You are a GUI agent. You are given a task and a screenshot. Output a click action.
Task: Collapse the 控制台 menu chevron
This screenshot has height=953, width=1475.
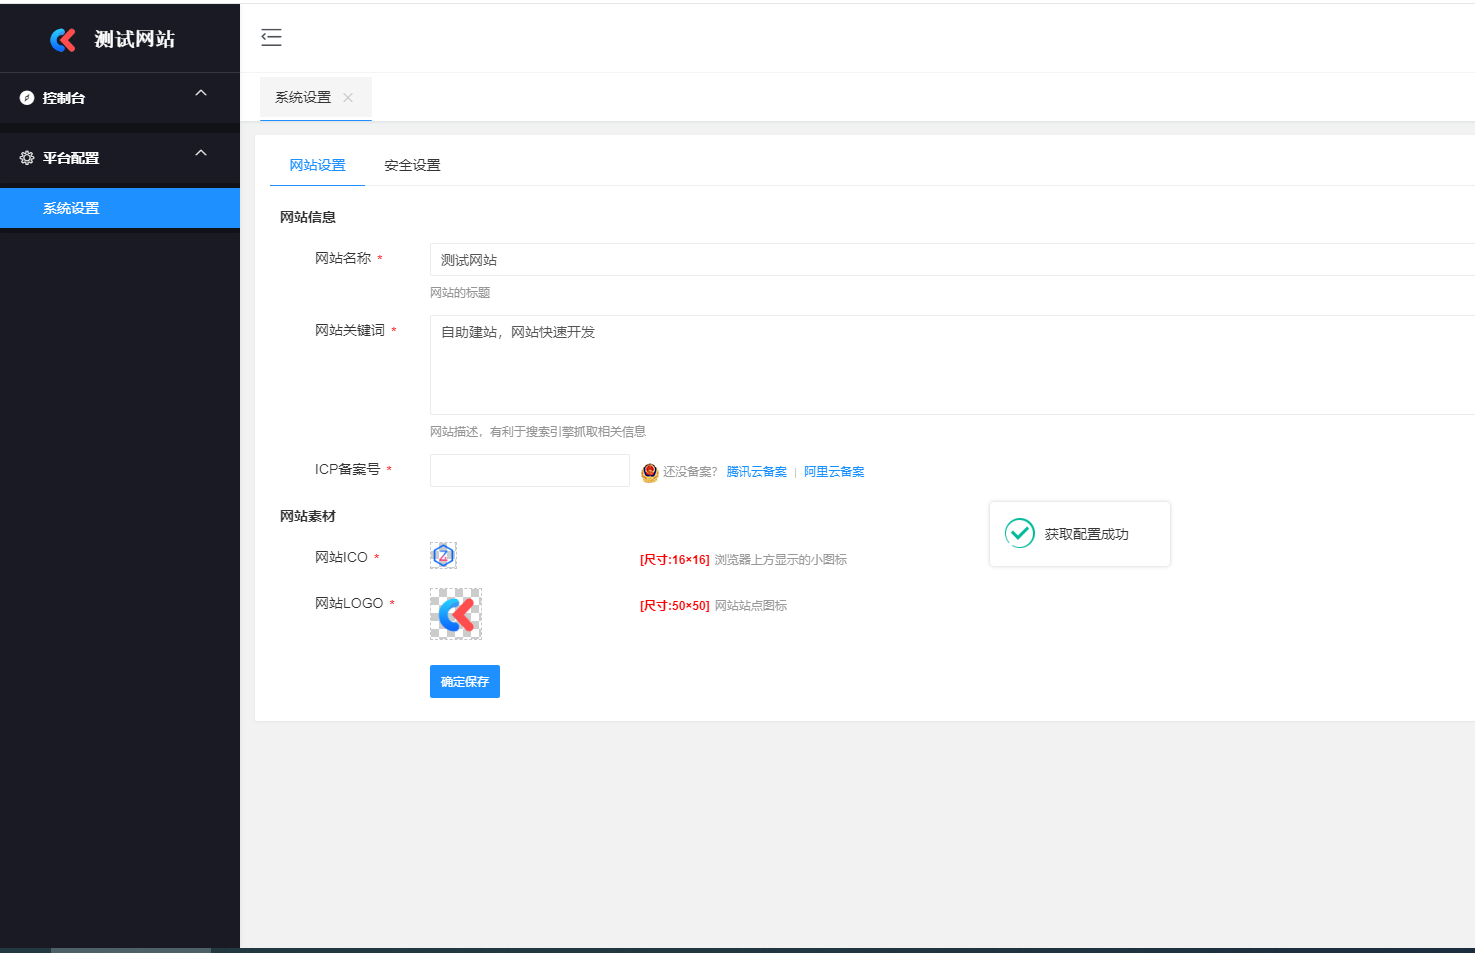[201, 93]
